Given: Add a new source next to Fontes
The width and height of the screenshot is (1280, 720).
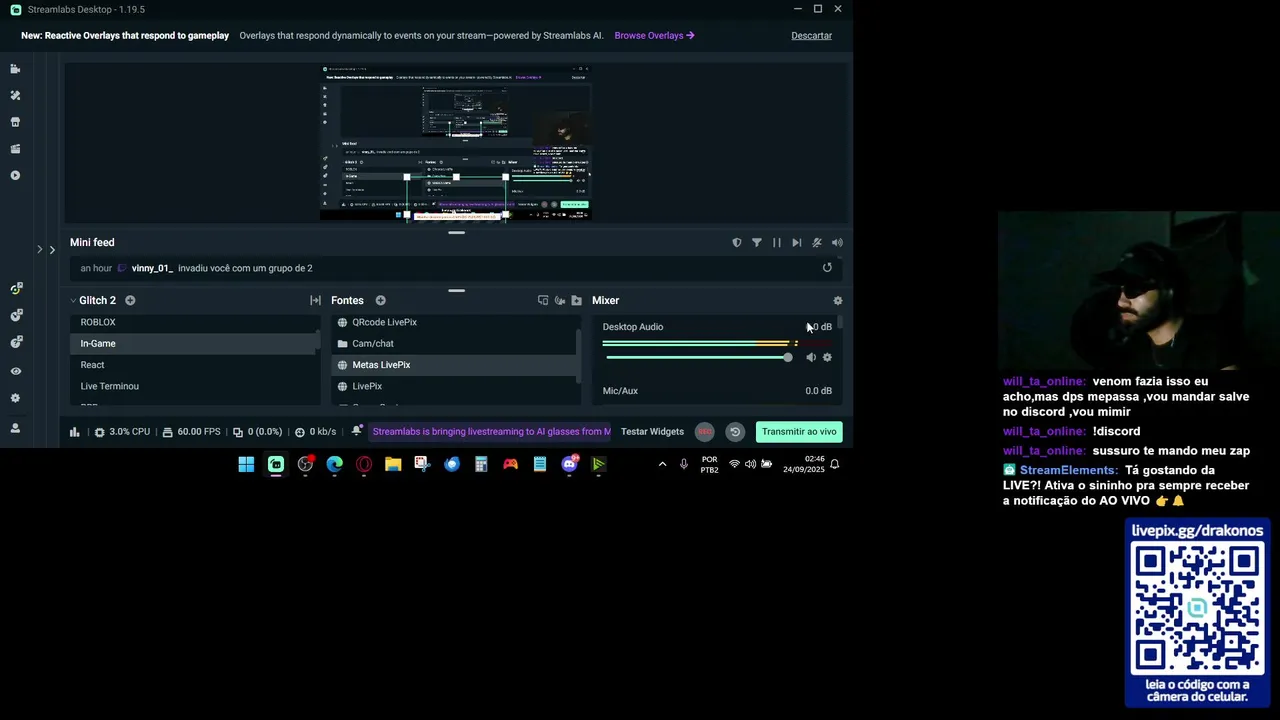Looking at the screenshot, I should (x=380, y=300).
